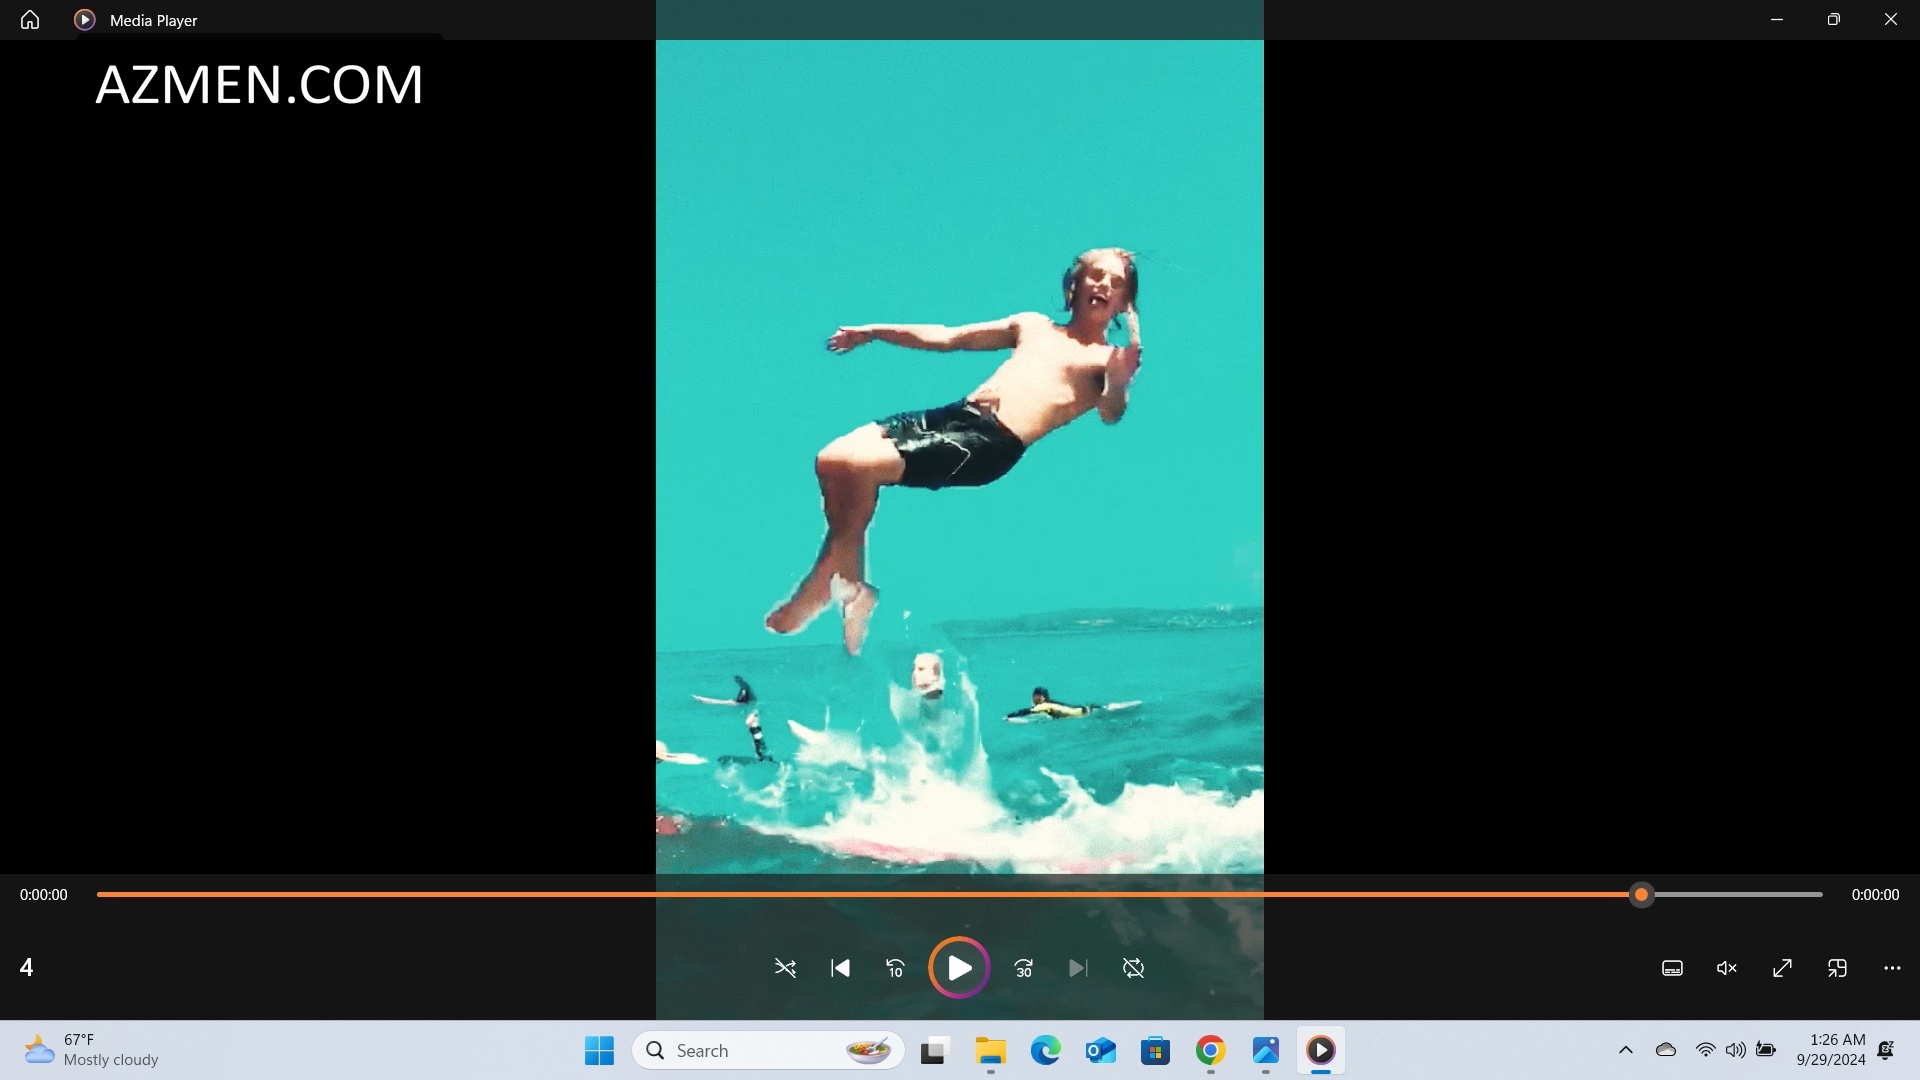Open clock and date panel

click(x=1830, y=1050)
